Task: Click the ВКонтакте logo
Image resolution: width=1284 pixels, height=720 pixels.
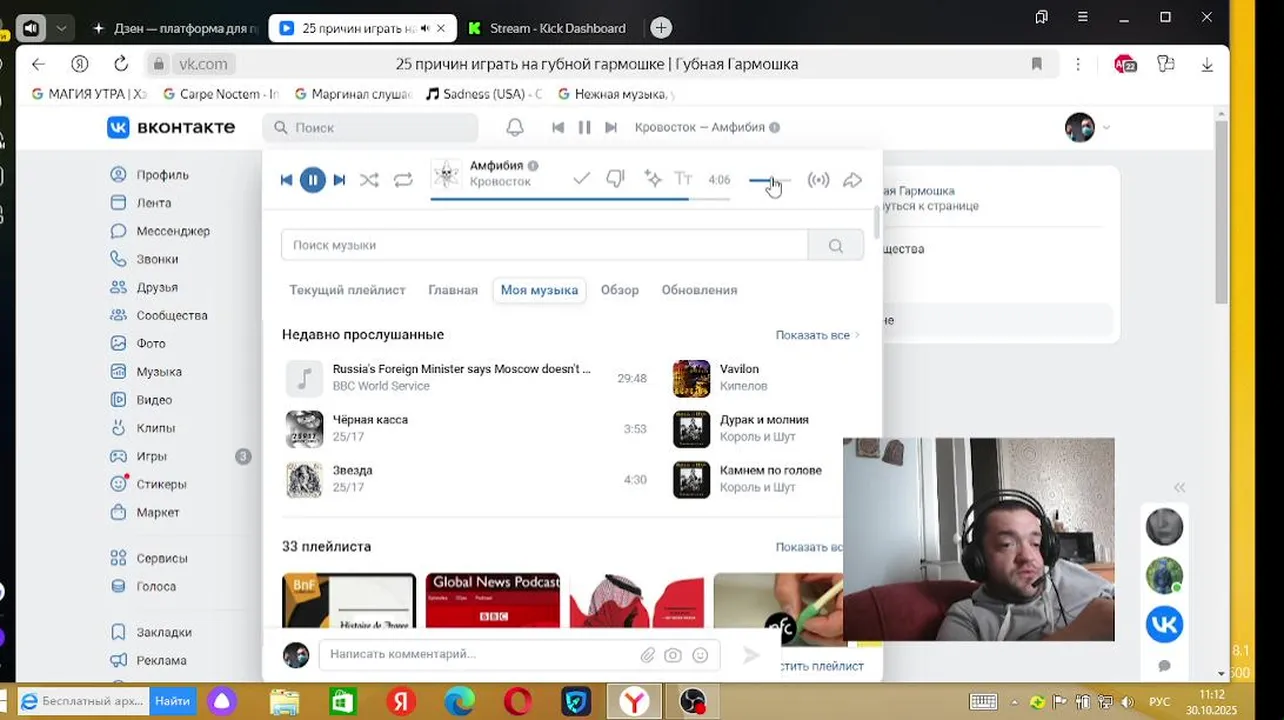Action: click(171, 127)
